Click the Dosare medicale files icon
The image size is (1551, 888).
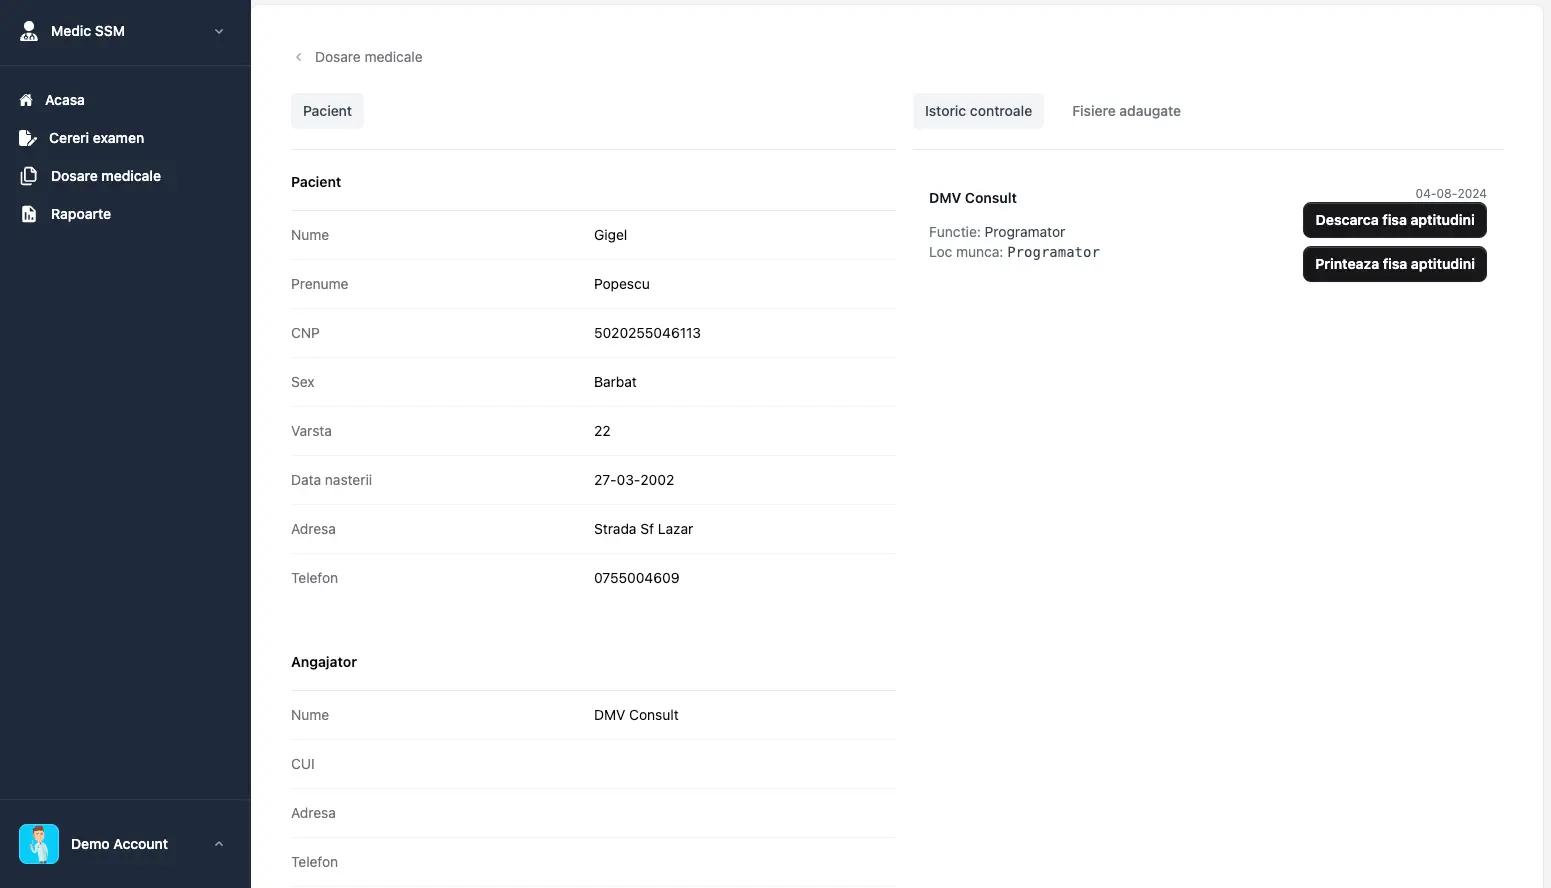click(29, 176)
